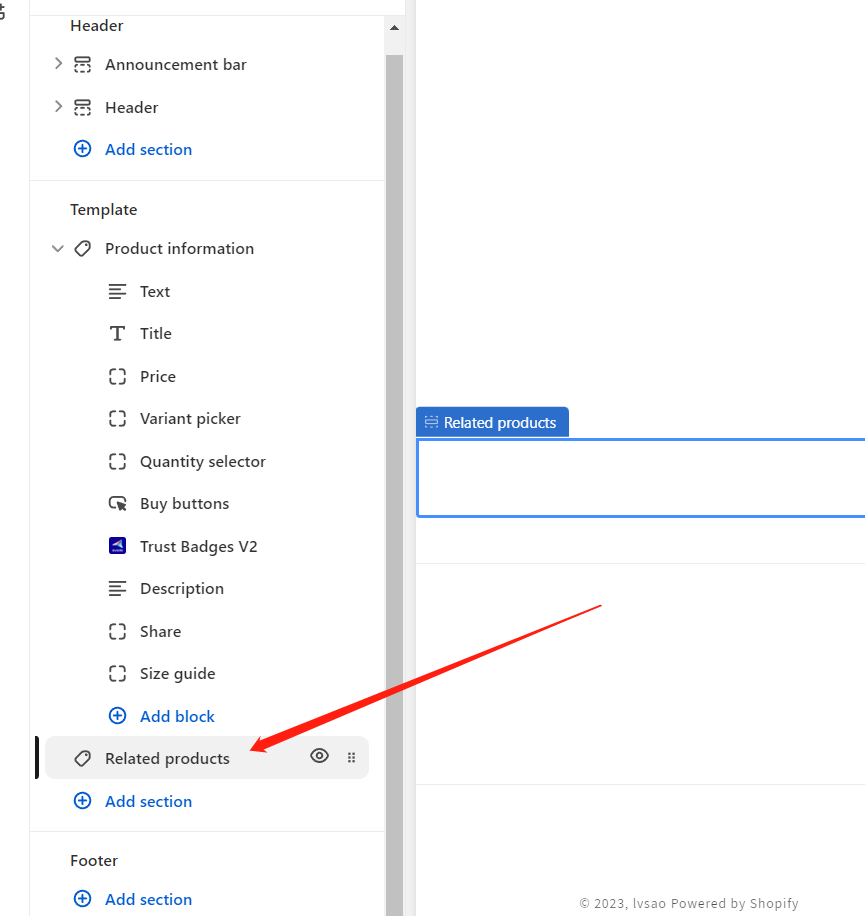The image size is (865, 916).
Task: Click the Trust Badges V2 app icon
Action: (x=117, y=546)
